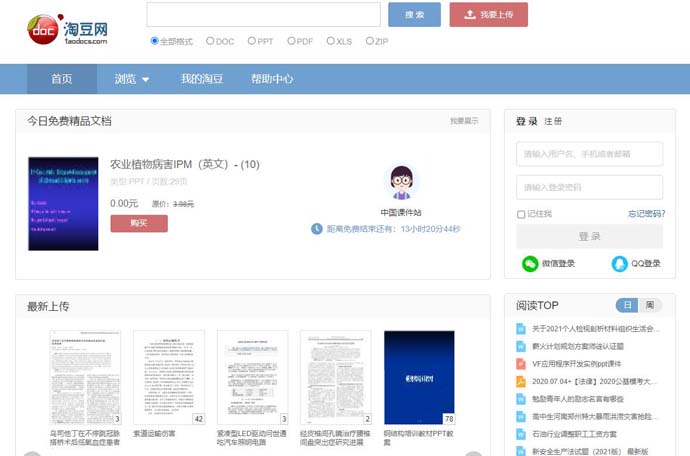
Task: Click the countdown clock icon
Action: click(317, 229)
